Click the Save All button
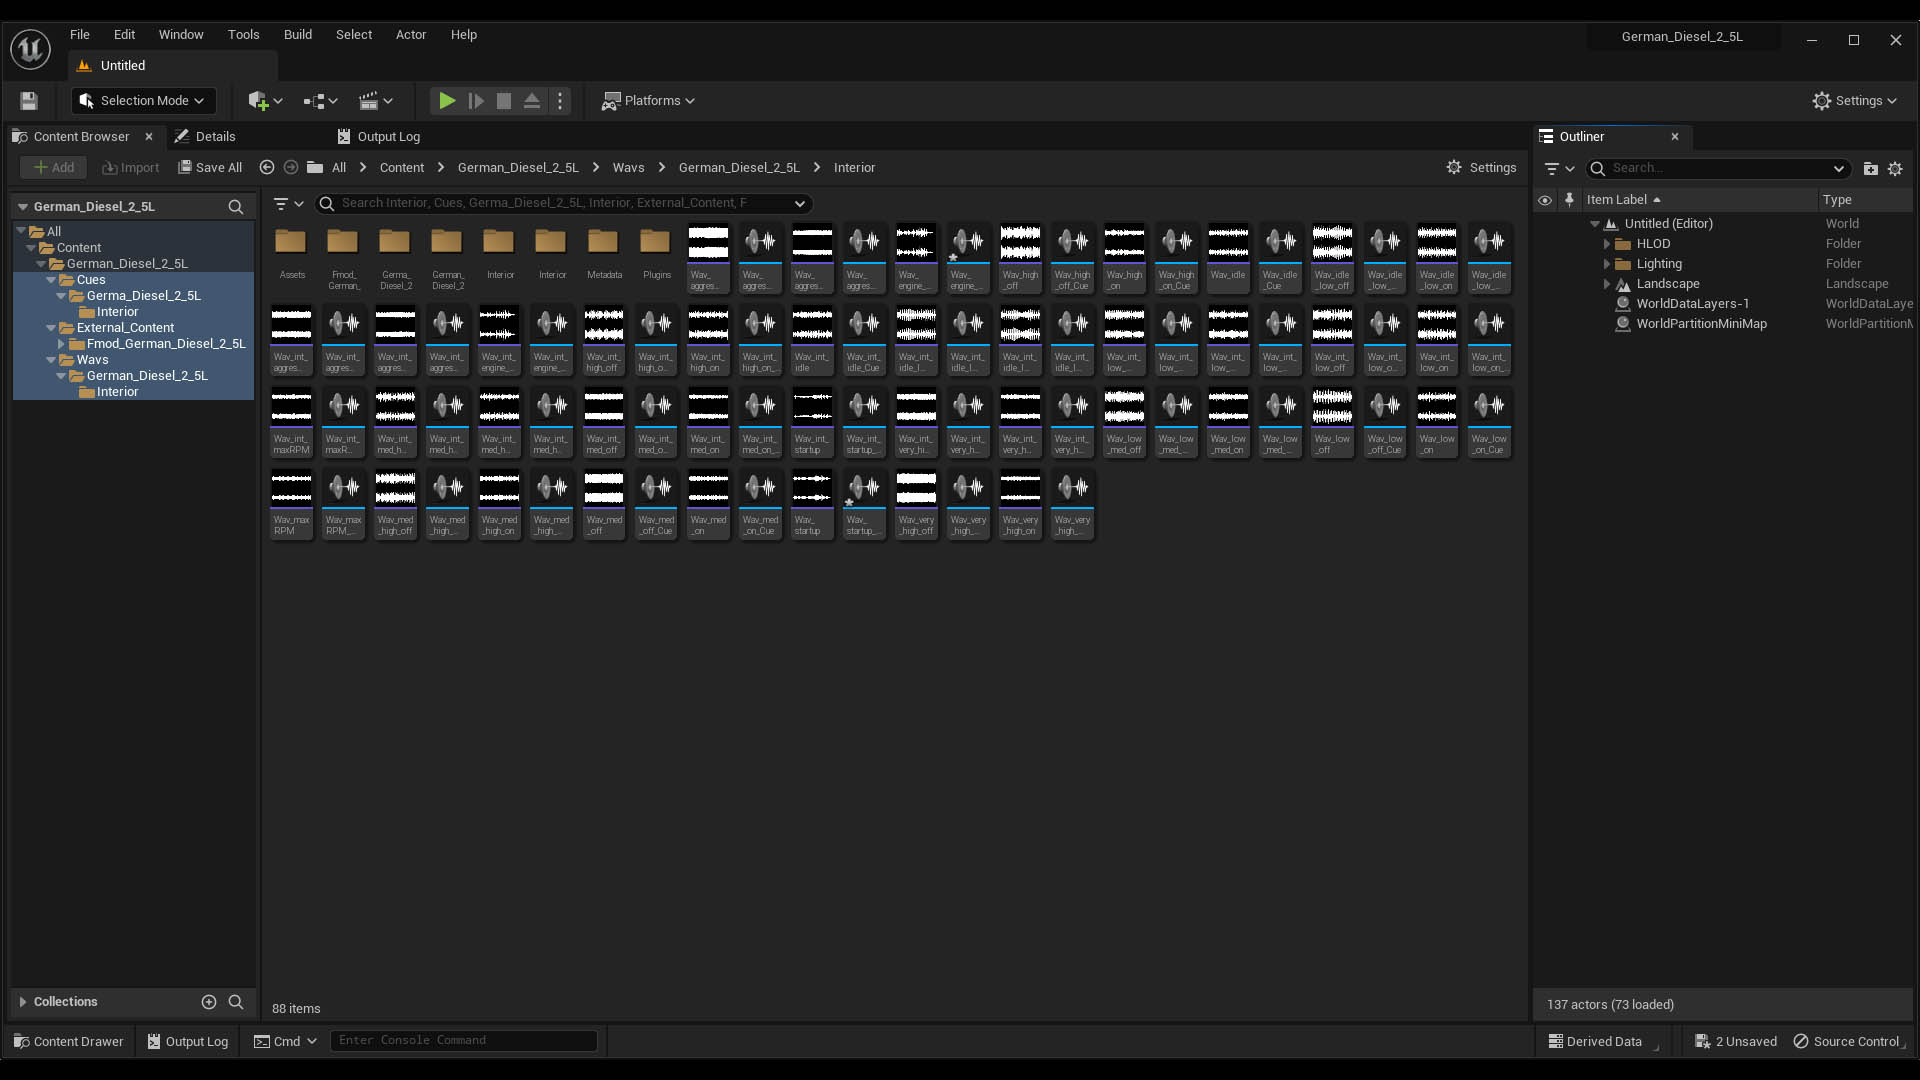The image size is (1920, 1080). coord(210,168)
